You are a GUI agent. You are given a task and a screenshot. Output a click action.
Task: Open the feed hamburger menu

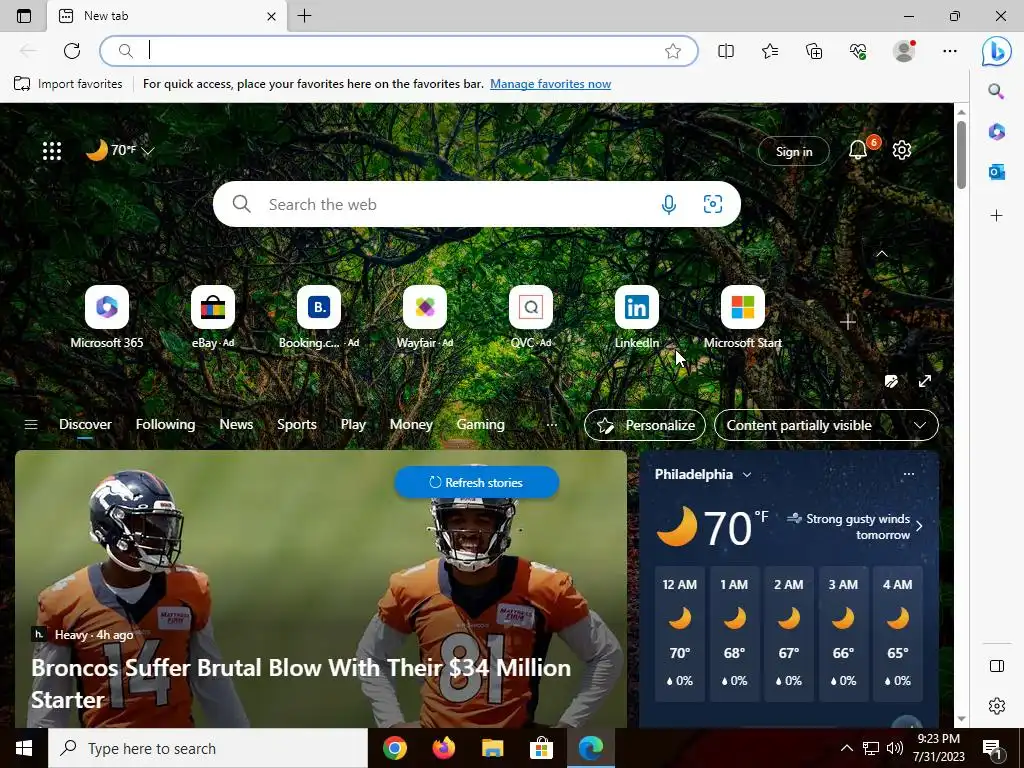(31, 424)
